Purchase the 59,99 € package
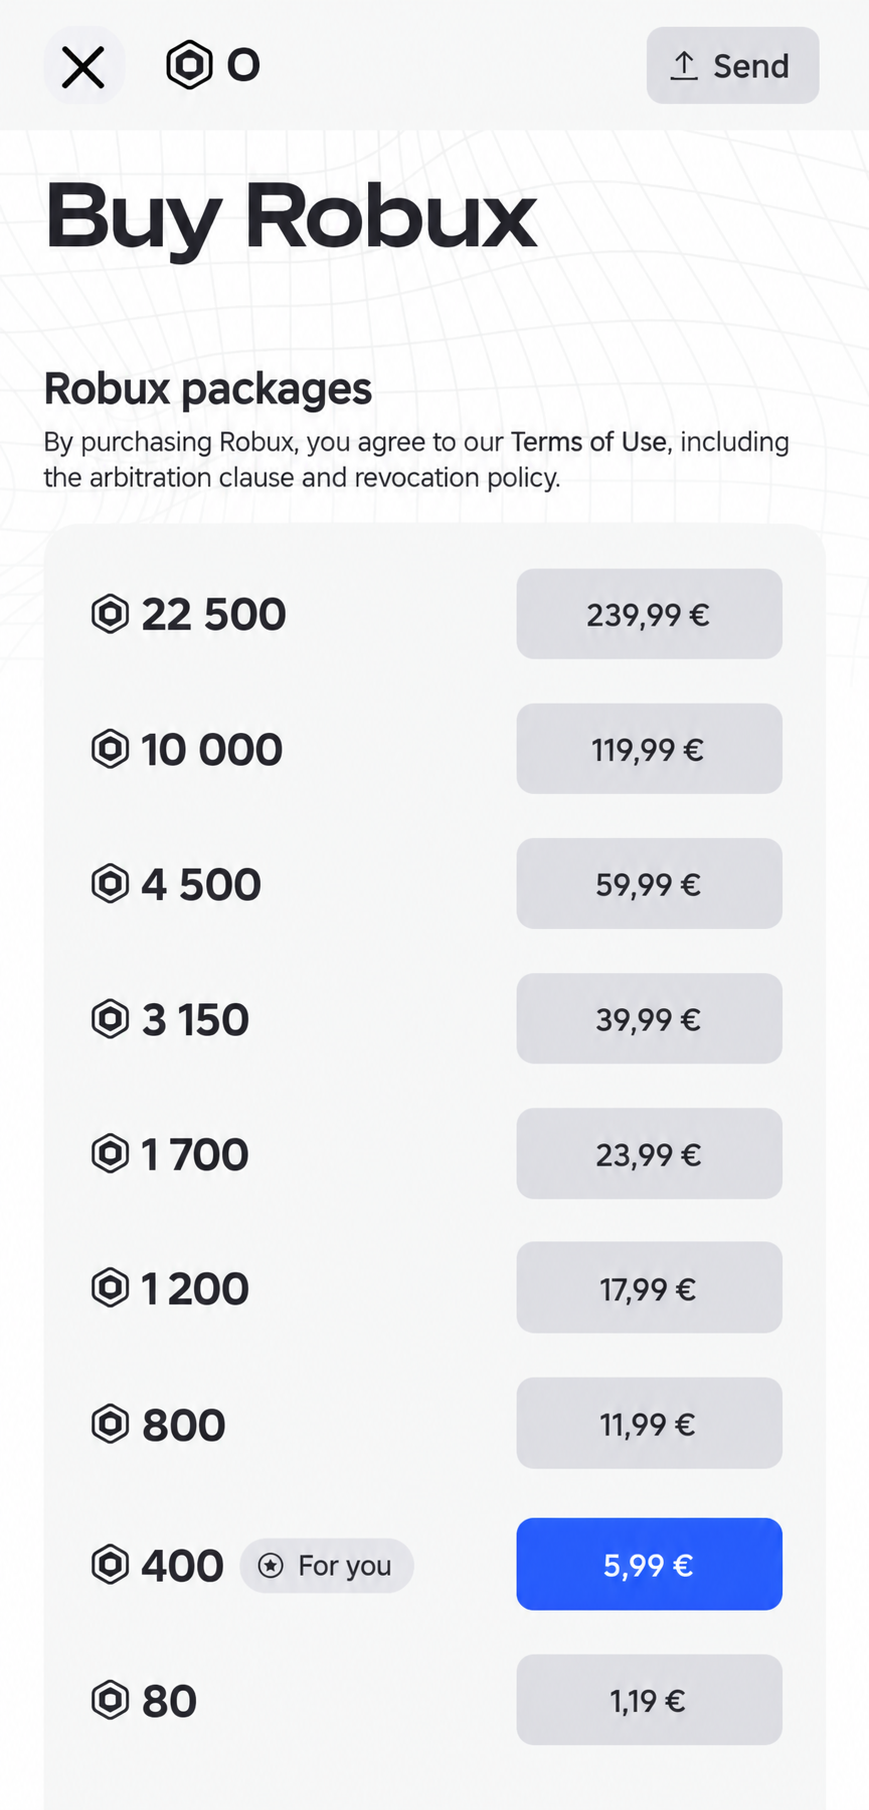This screenshot has height=1810, width=869. point(649,884)
